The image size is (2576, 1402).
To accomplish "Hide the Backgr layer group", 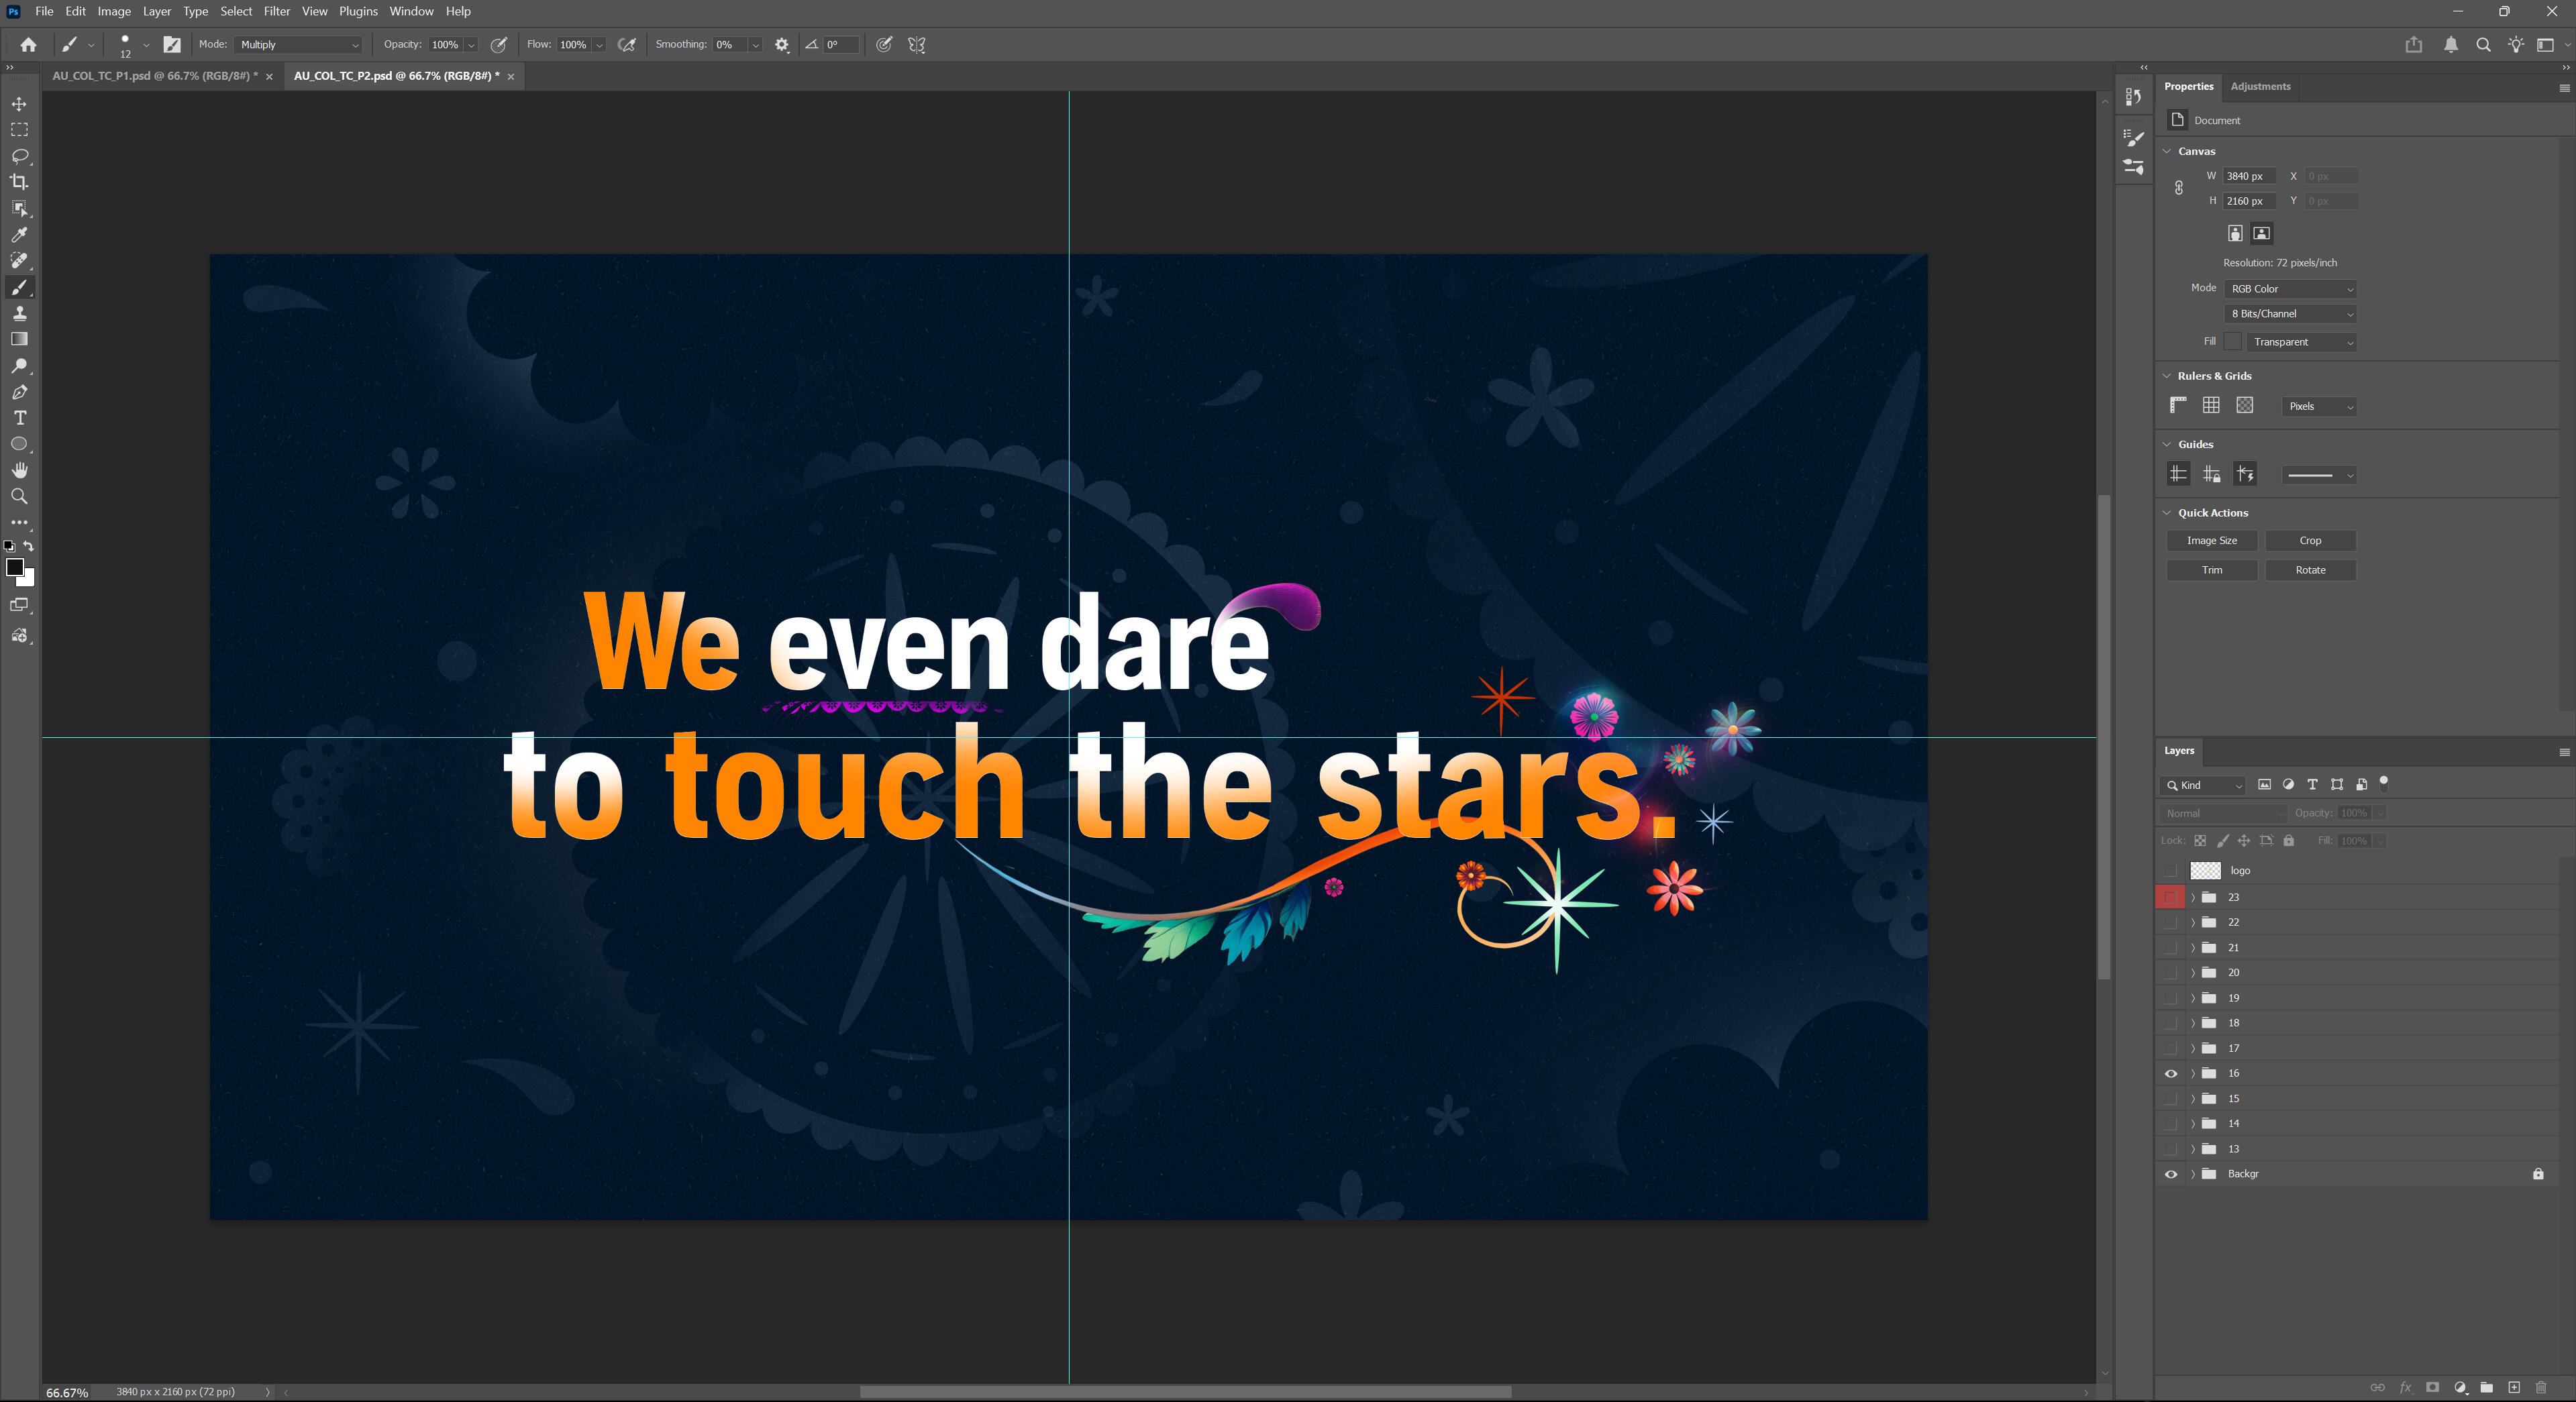I will point(2171,1174).
